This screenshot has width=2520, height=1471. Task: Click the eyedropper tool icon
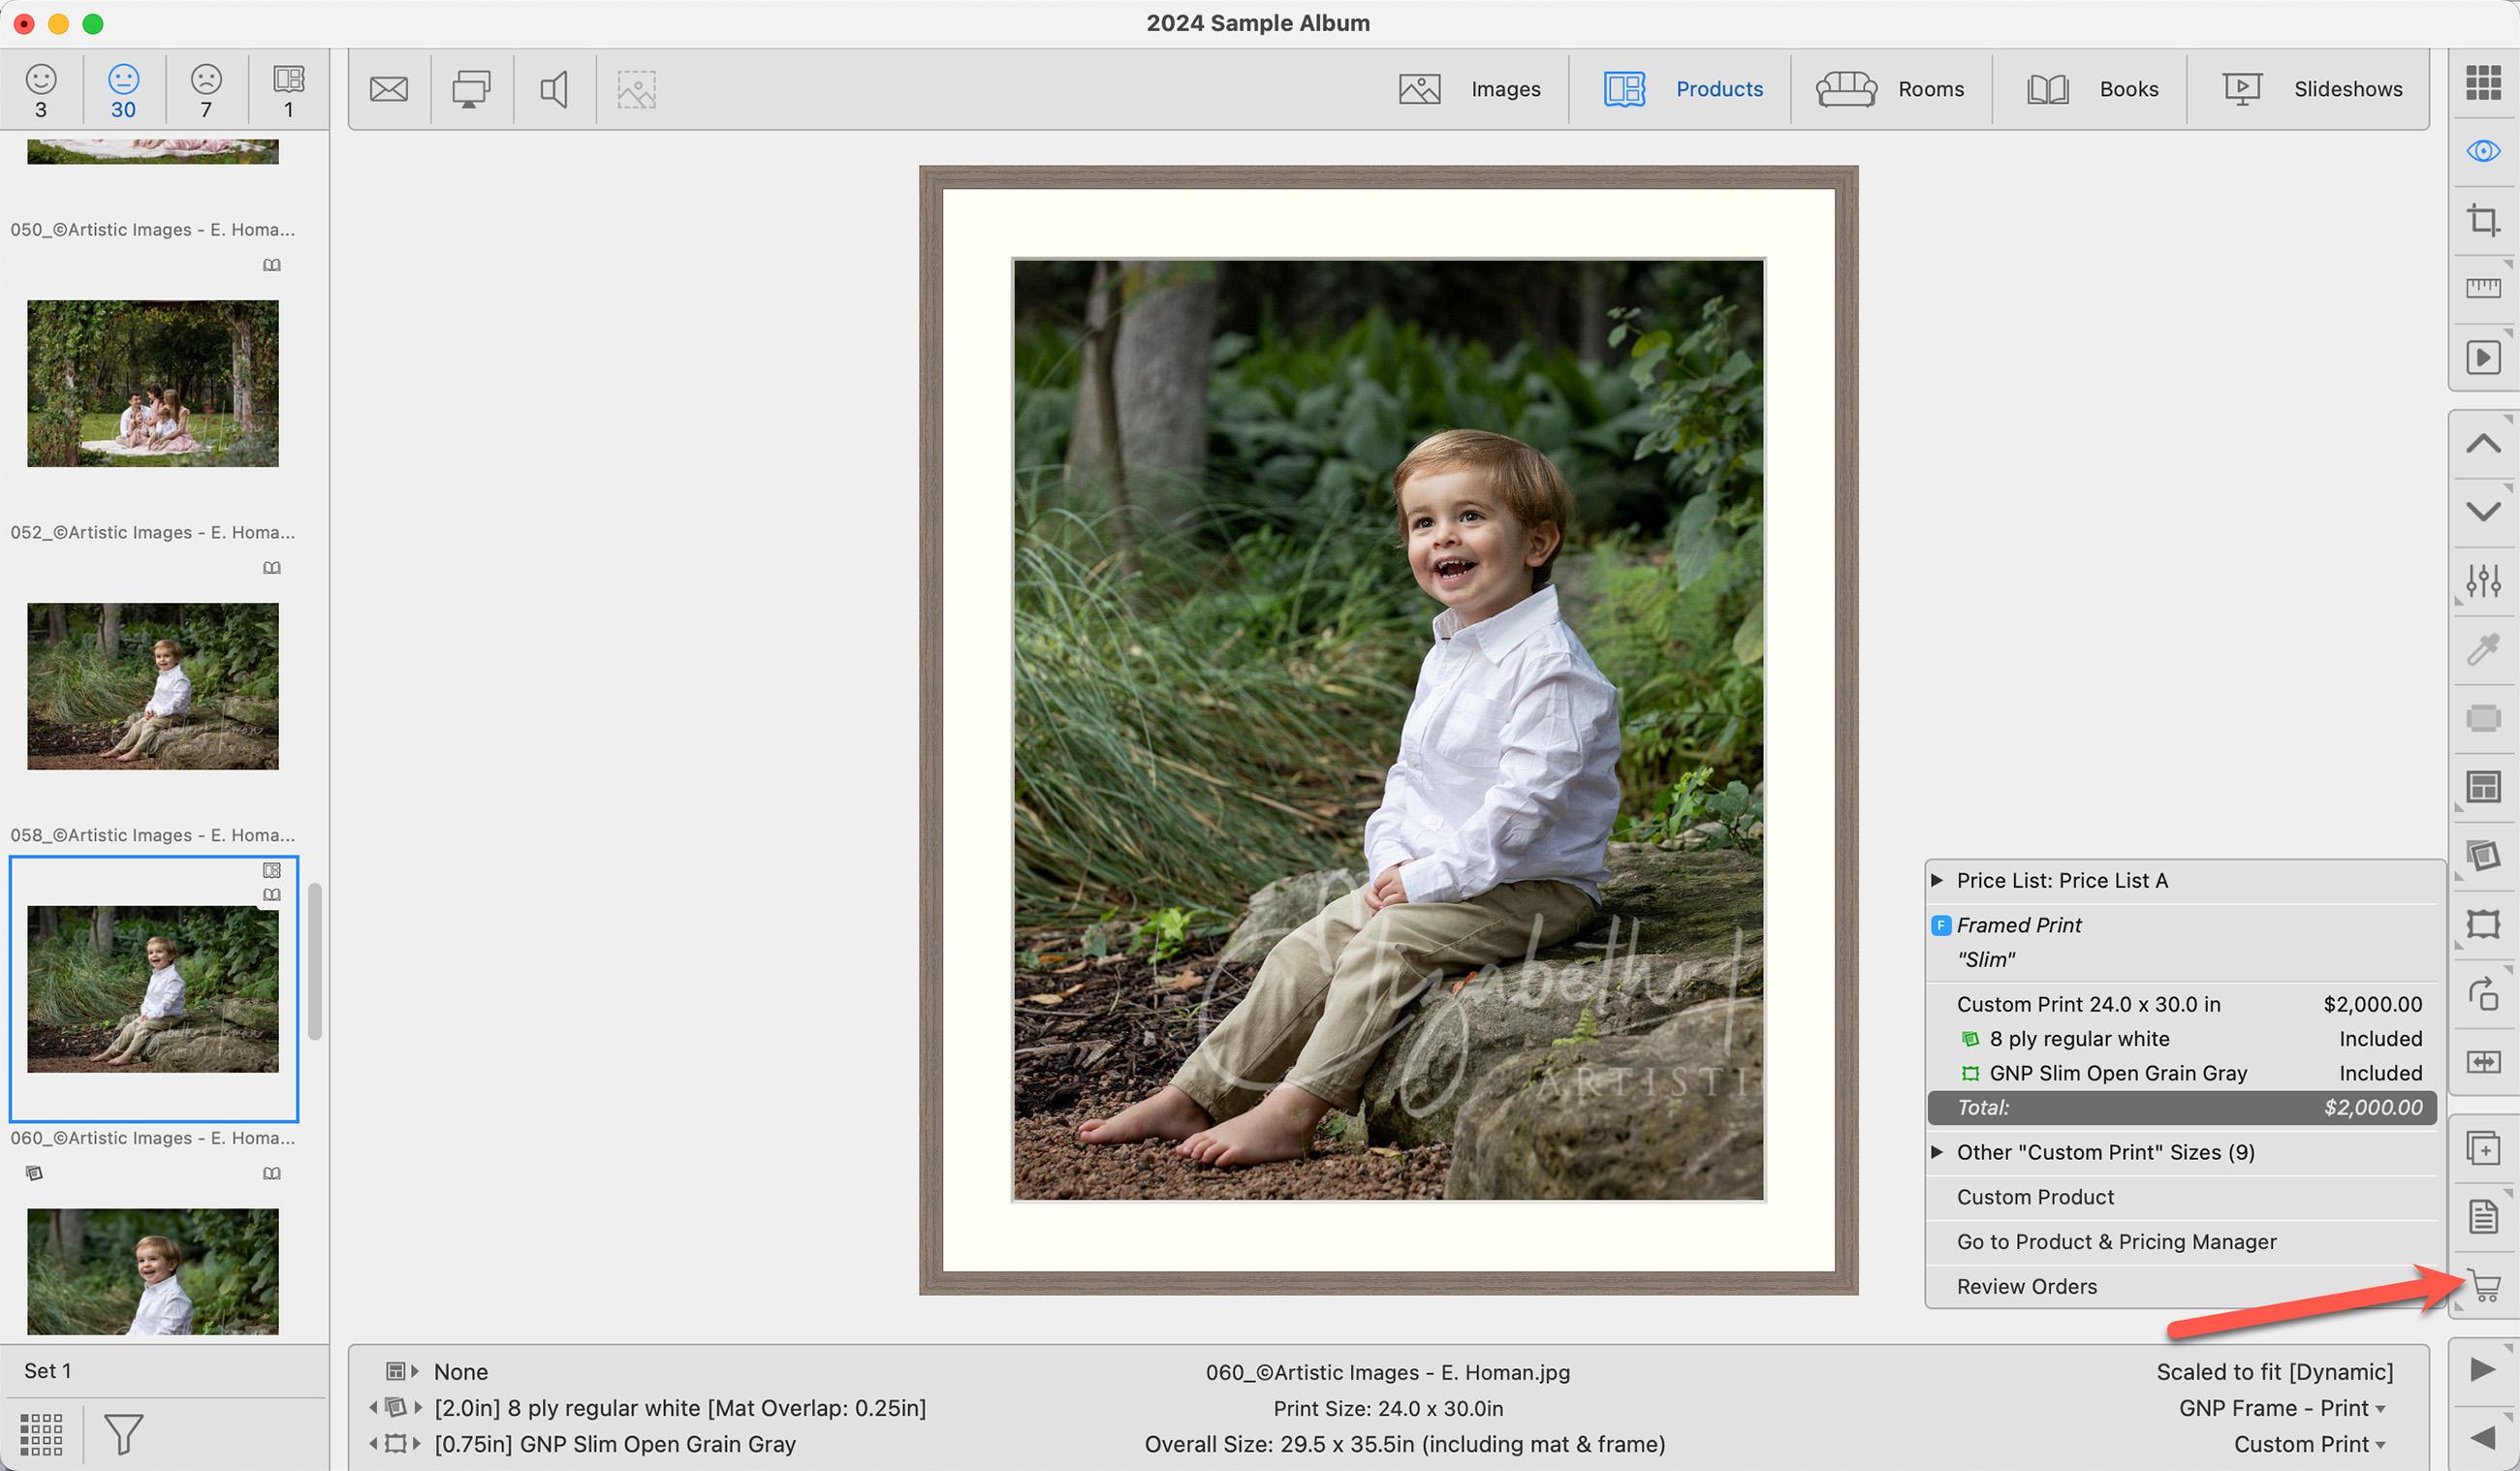(2483, 650)
